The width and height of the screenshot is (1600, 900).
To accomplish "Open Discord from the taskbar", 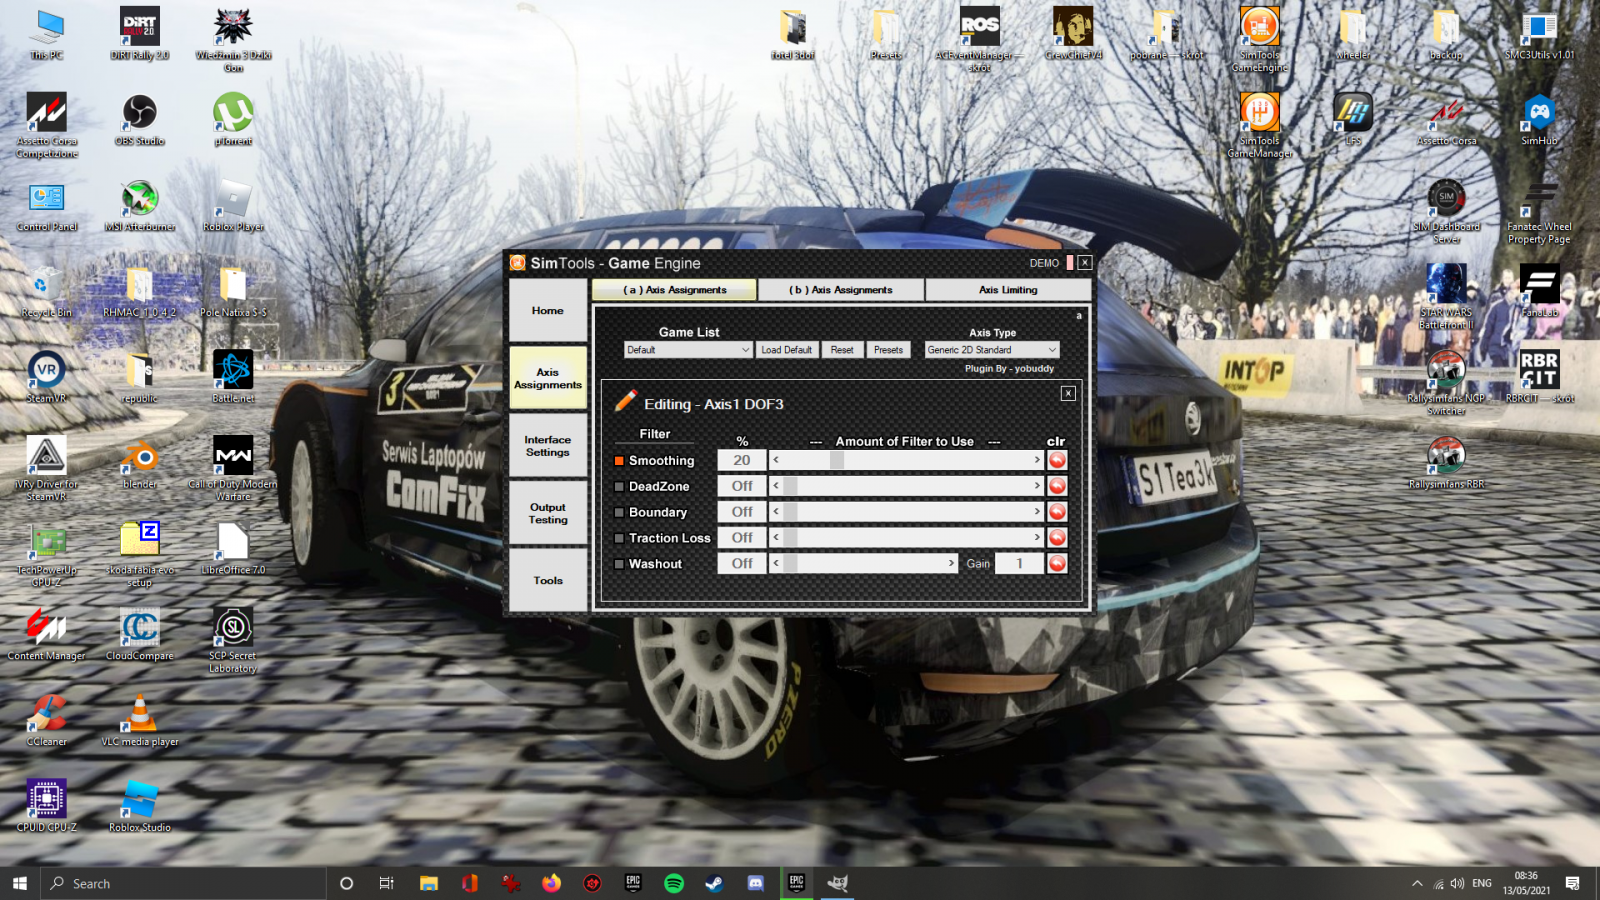I will coord(755,883).
